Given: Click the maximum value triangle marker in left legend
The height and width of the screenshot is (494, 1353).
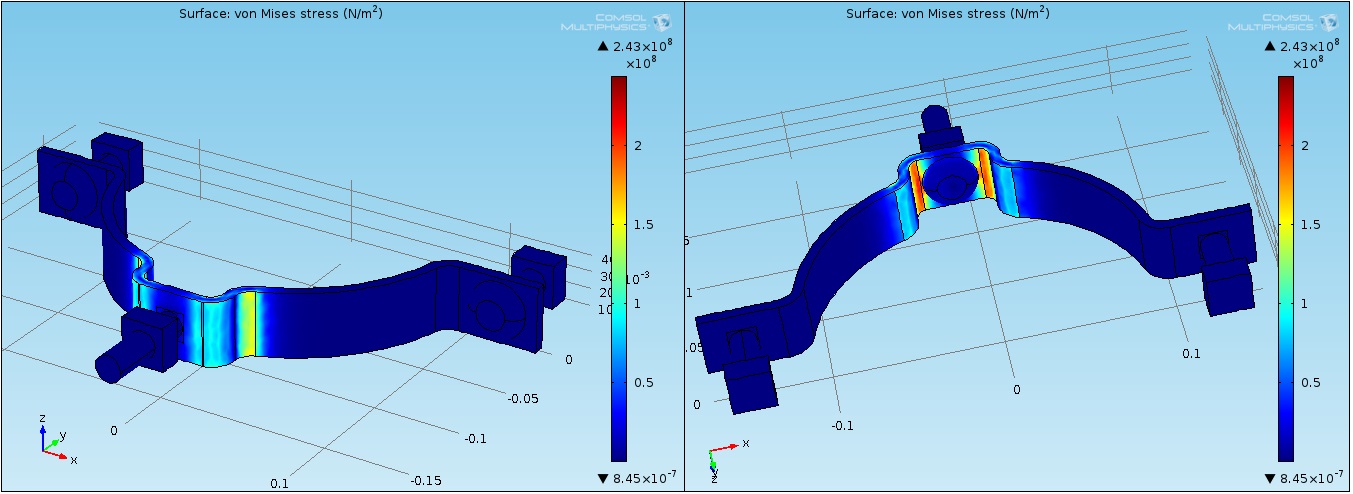Looking at the screenshot, I should tap(602, 47).
